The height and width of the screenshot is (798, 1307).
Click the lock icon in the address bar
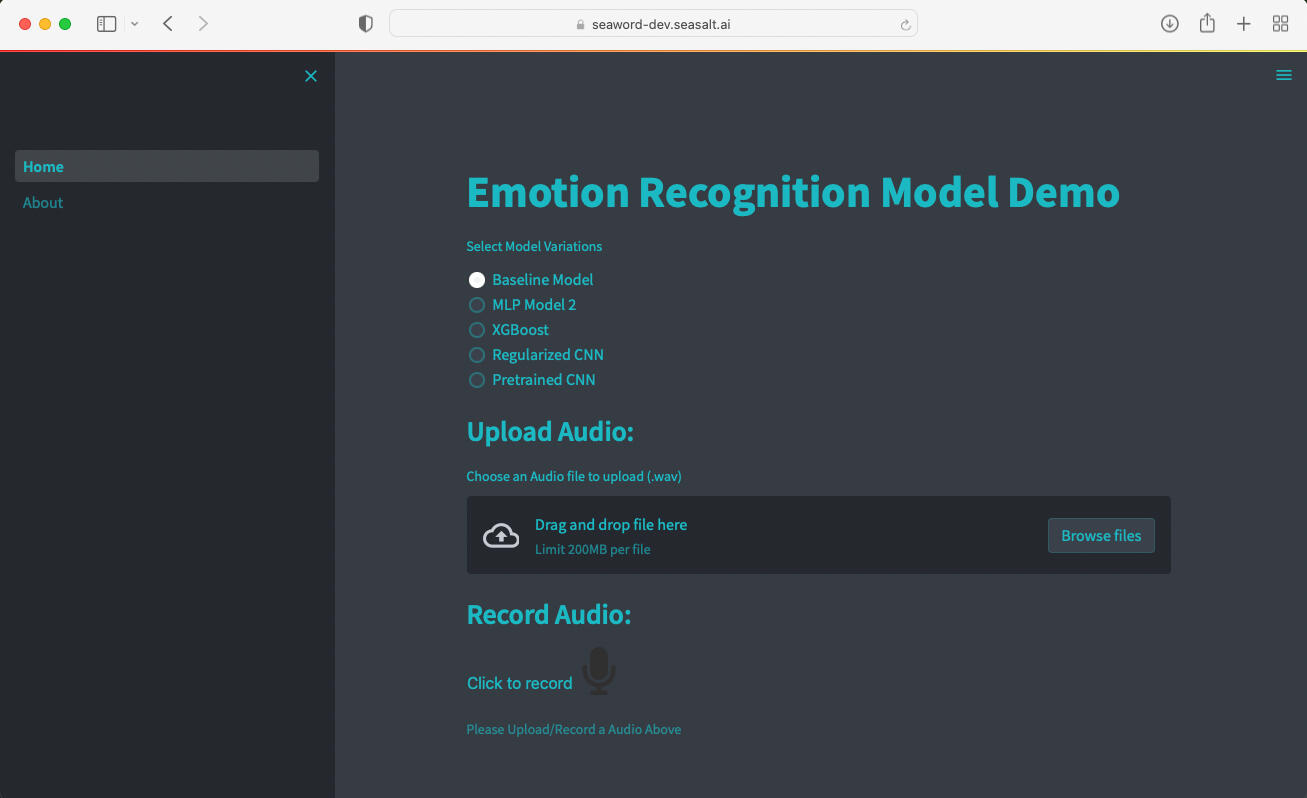(580, 25)
